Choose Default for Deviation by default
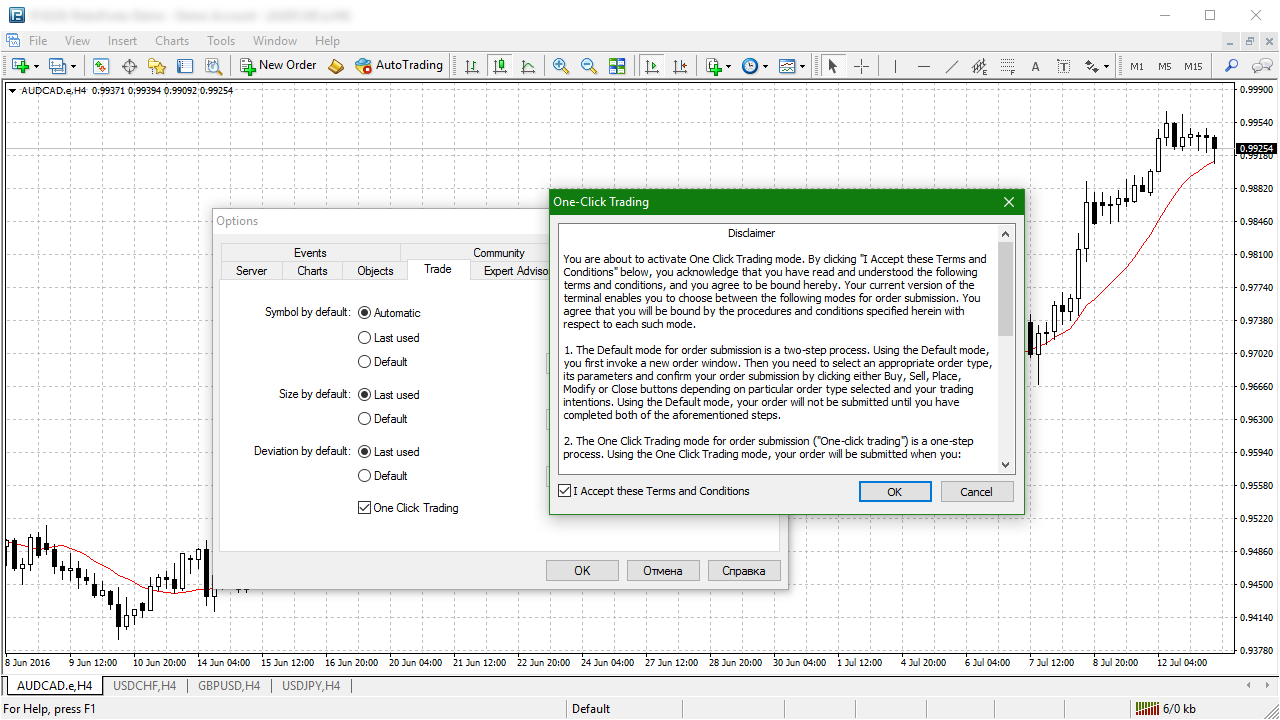Screen dimensions: 1280x720 (x=365, y=476)
